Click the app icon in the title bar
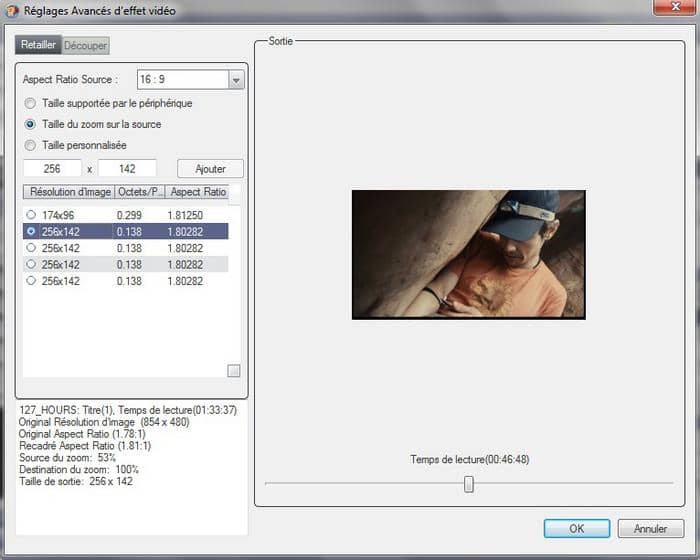 click(x=12, y=11)
